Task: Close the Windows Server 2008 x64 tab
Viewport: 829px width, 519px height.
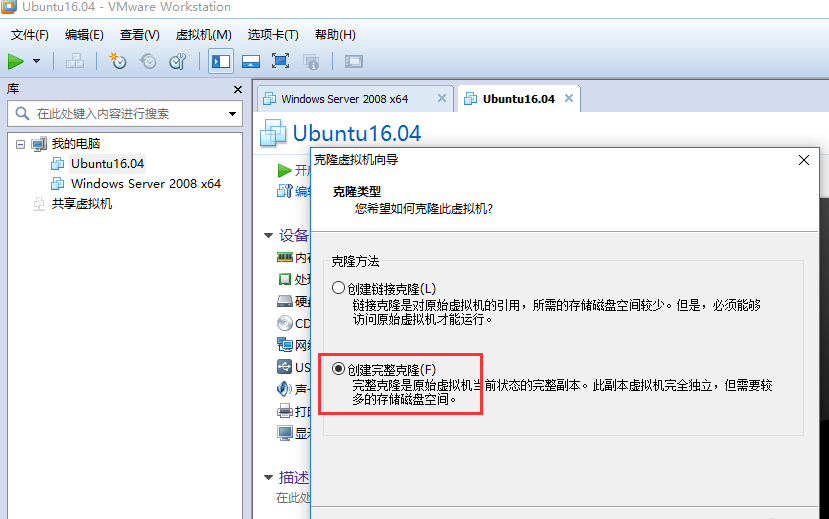Action: click(442, 98)
